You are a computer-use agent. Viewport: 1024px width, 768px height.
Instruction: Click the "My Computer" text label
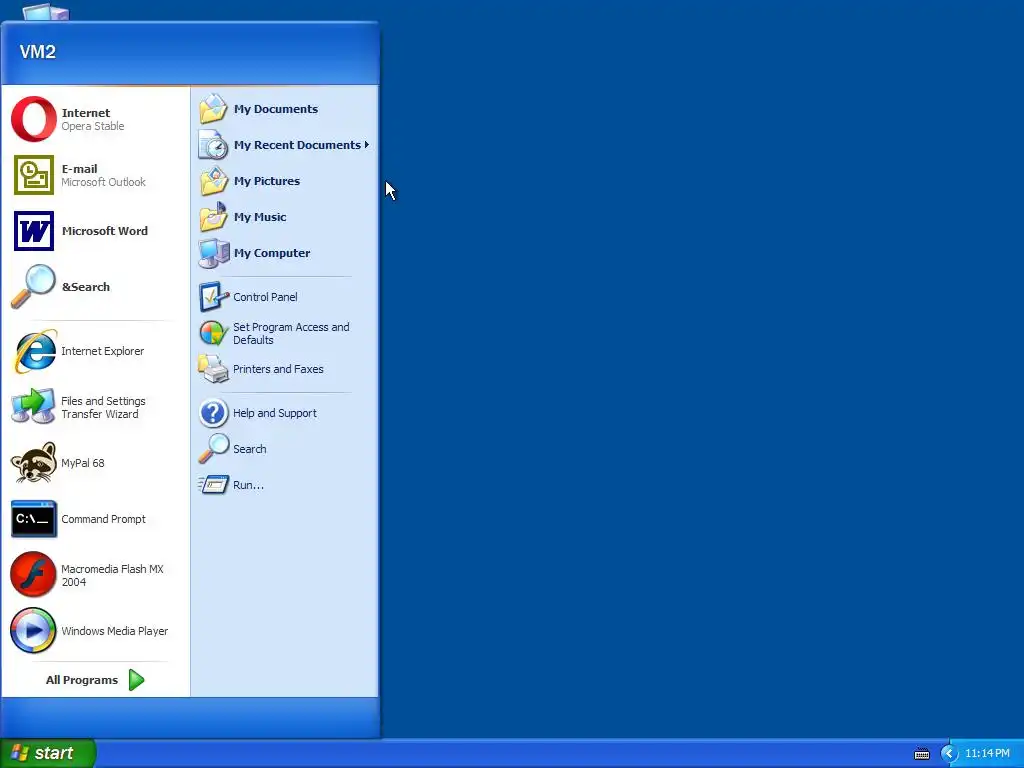pos(272,253)
